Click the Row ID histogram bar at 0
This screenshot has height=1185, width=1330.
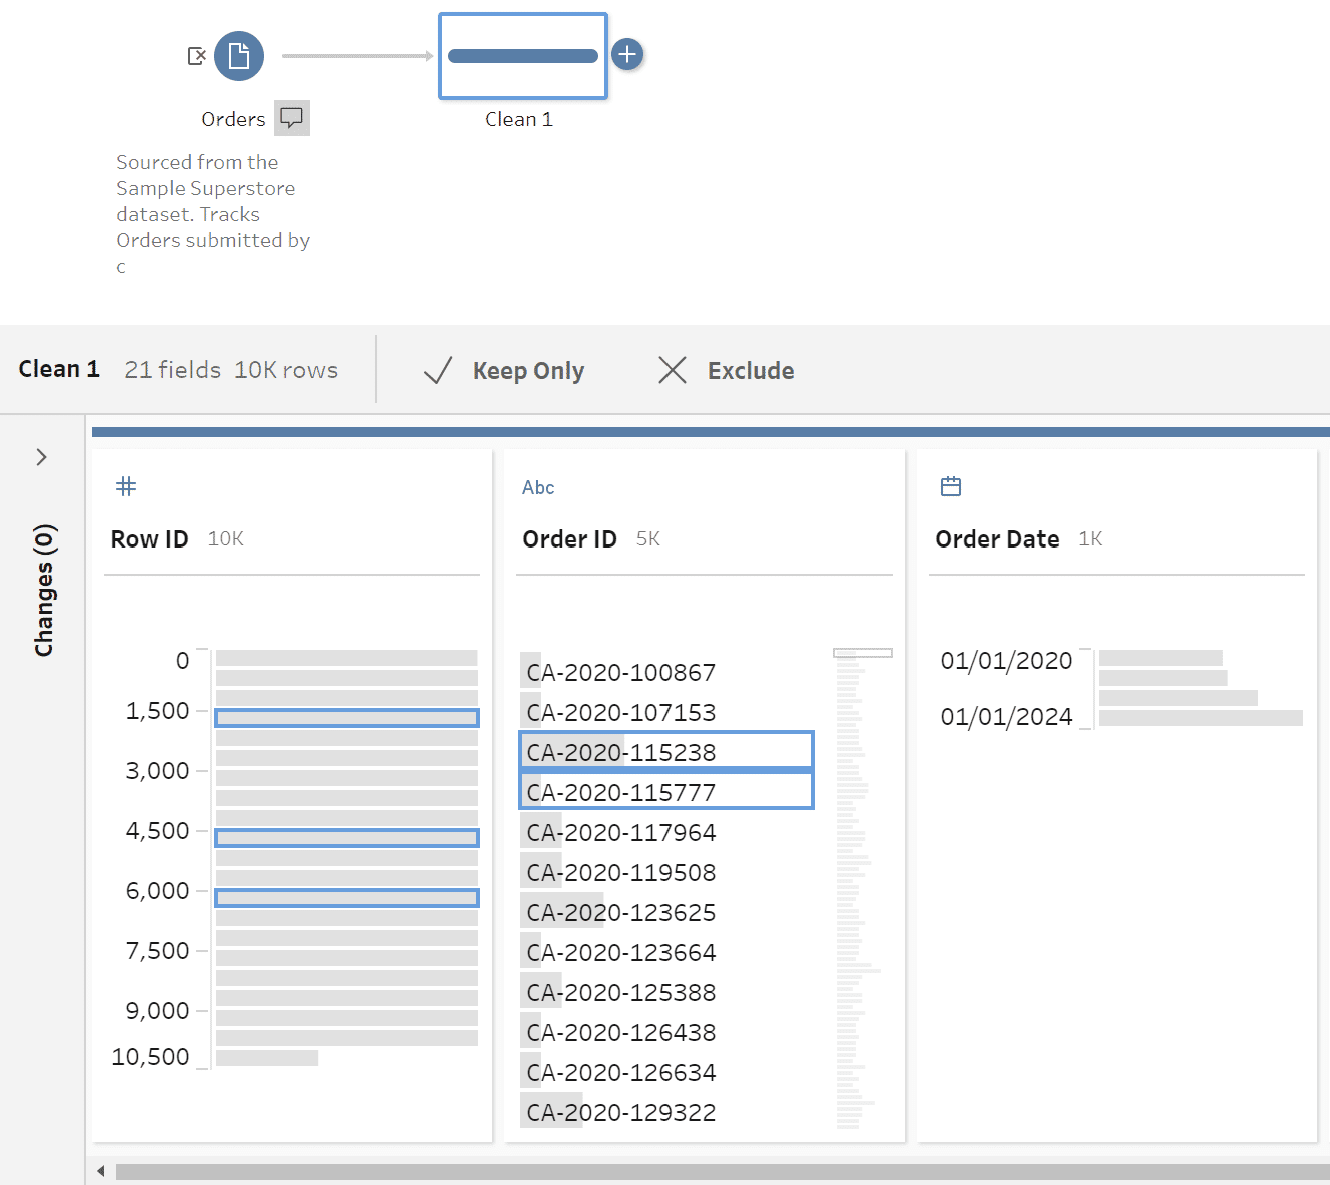click(x=347, y=658)
